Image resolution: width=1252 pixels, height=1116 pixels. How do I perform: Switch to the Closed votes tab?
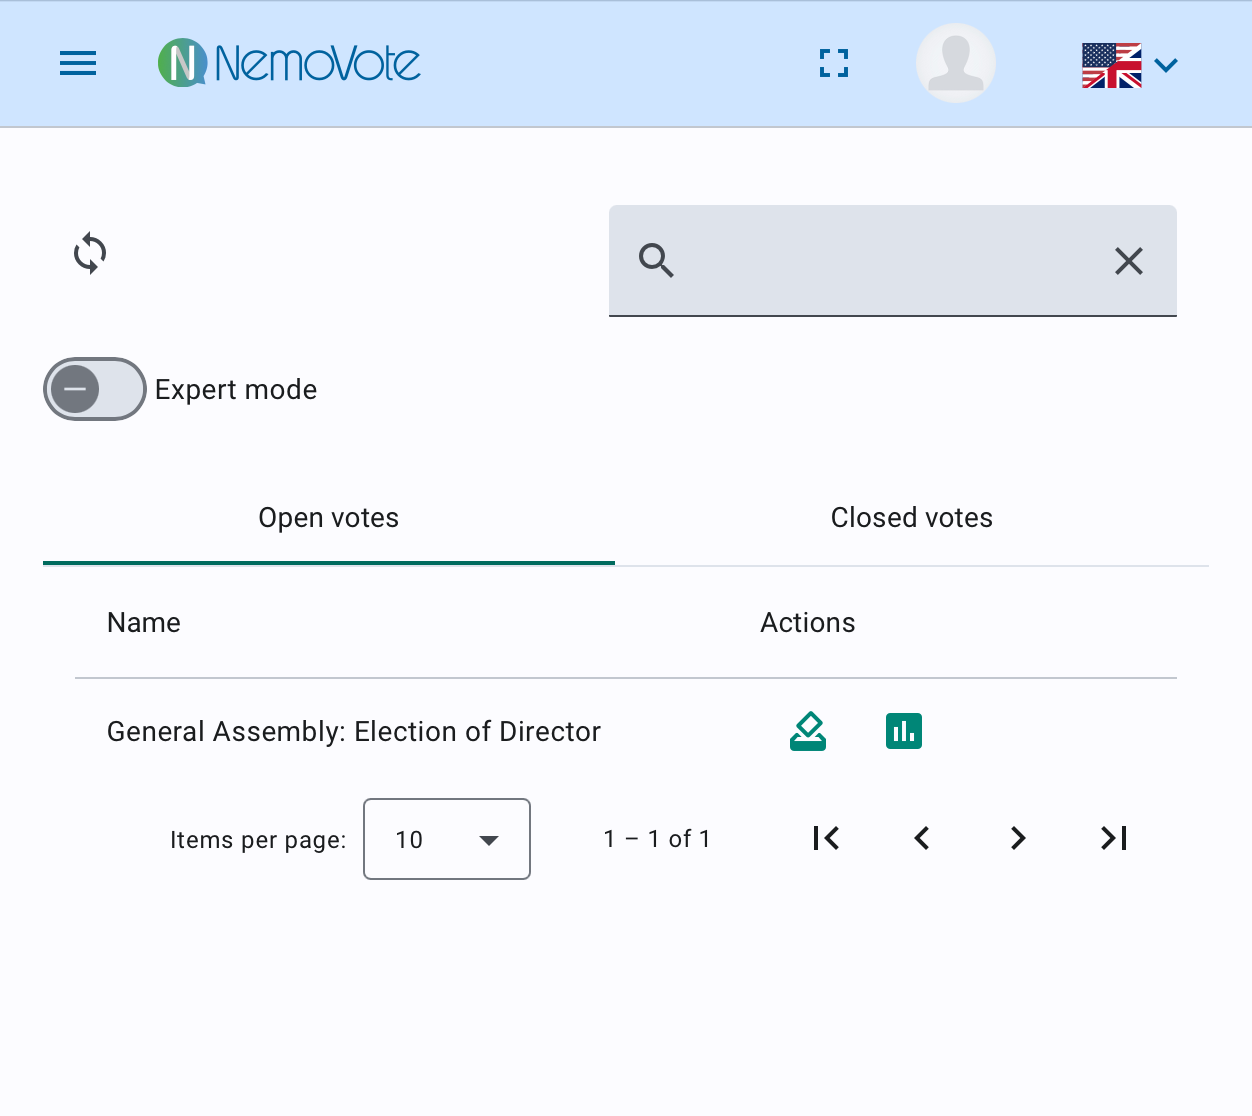tap(911, 518)
